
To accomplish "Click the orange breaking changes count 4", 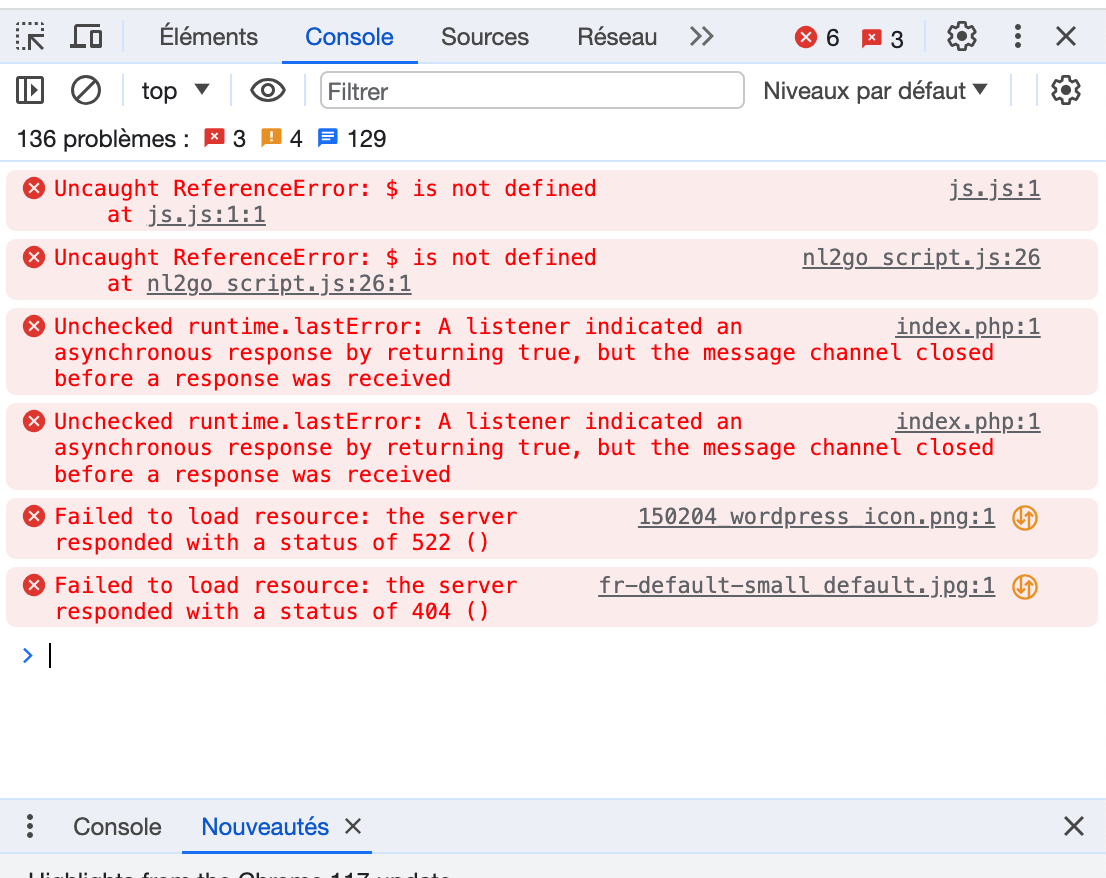I will (x=281, y=138).
